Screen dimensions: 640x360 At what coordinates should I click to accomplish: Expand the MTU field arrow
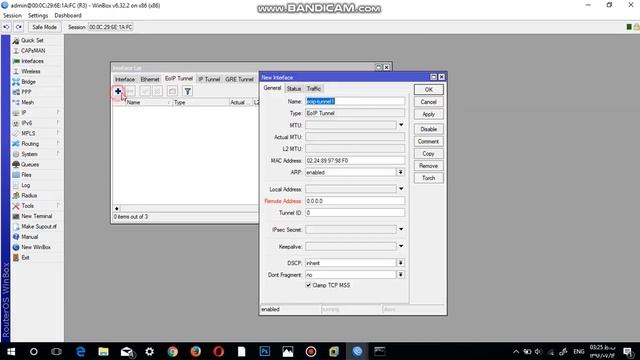point(401,125)
